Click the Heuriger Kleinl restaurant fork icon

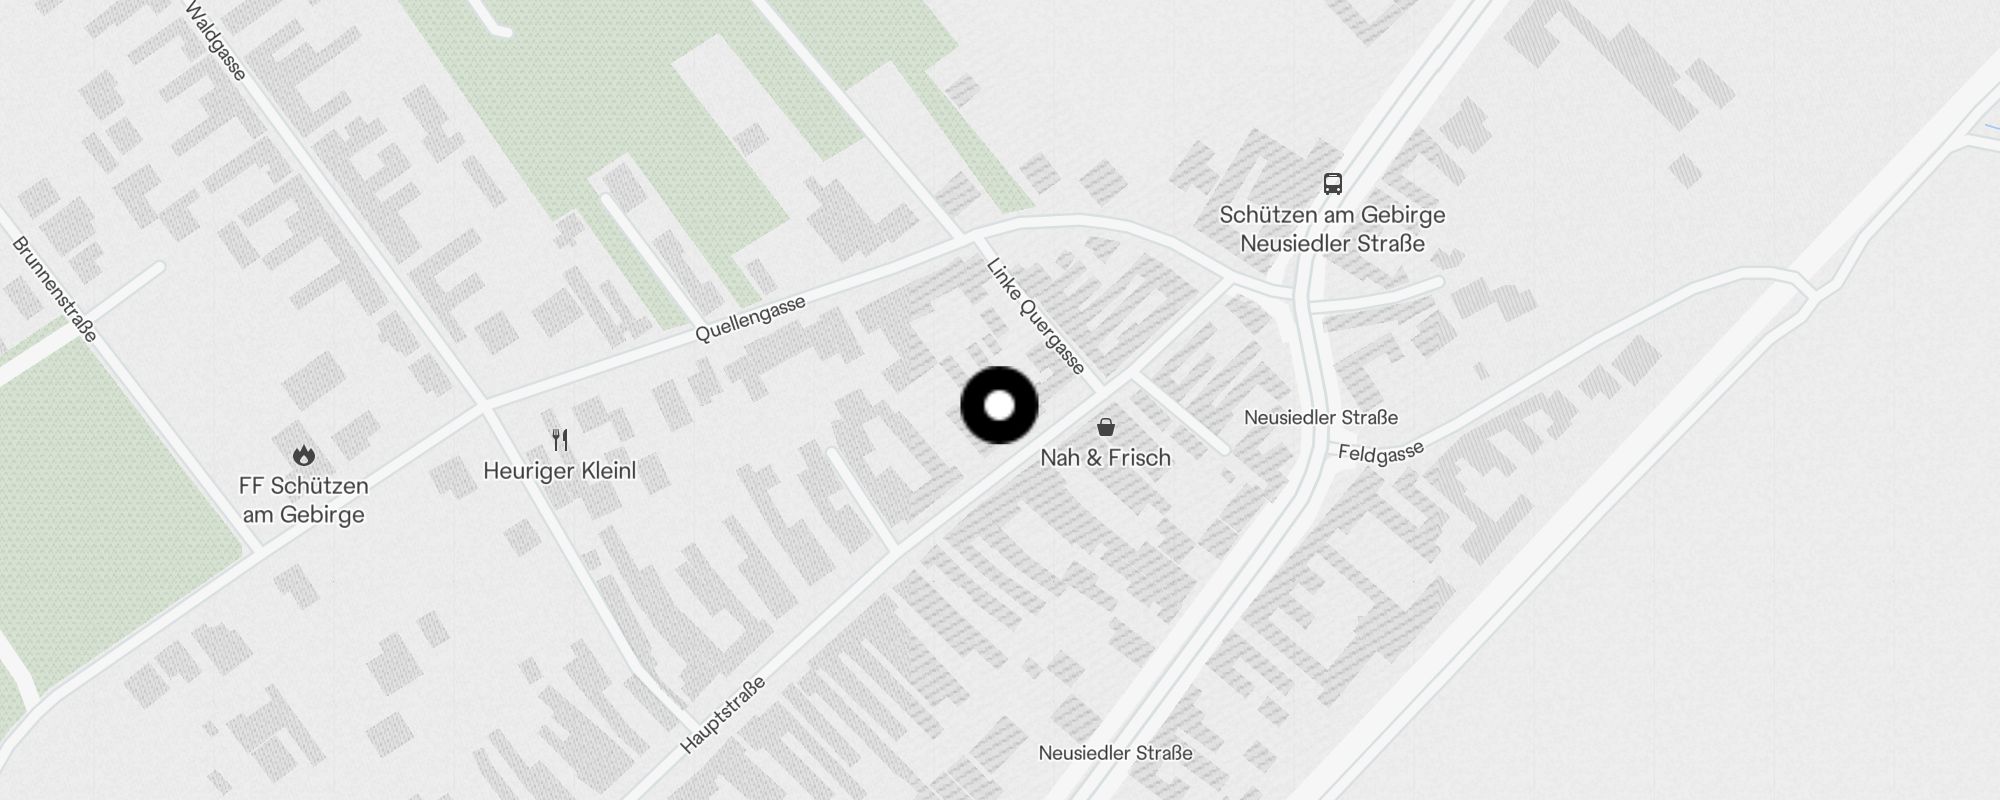point(560,440)
